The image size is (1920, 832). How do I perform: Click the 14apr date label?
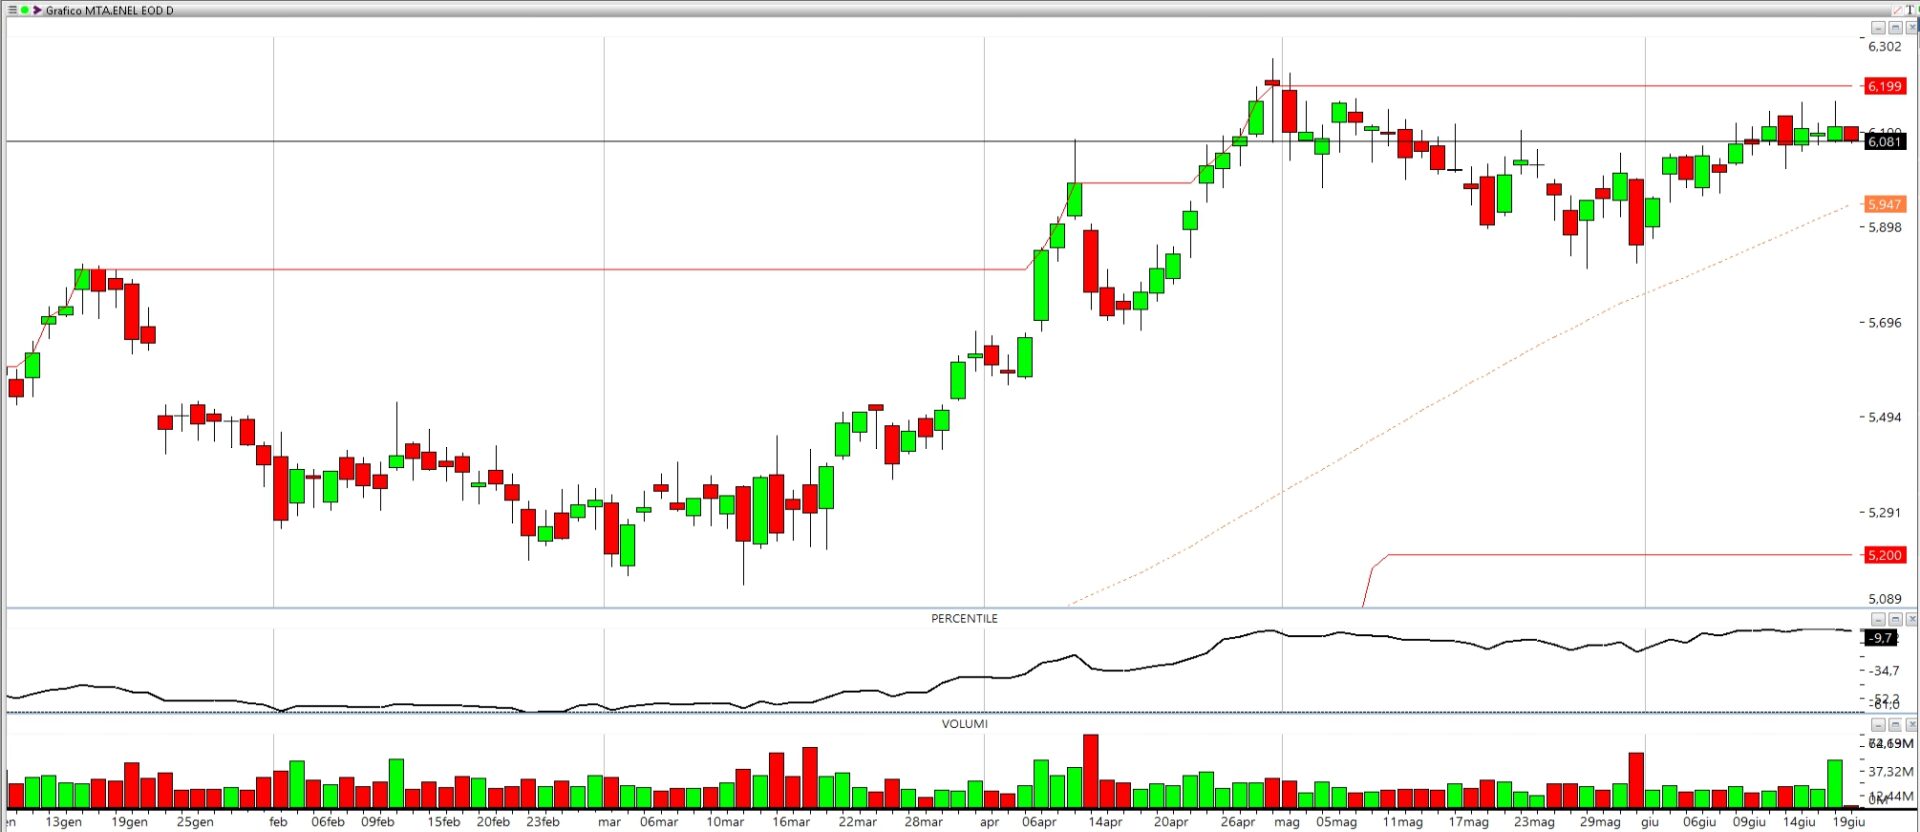(x=1105, y=822)
